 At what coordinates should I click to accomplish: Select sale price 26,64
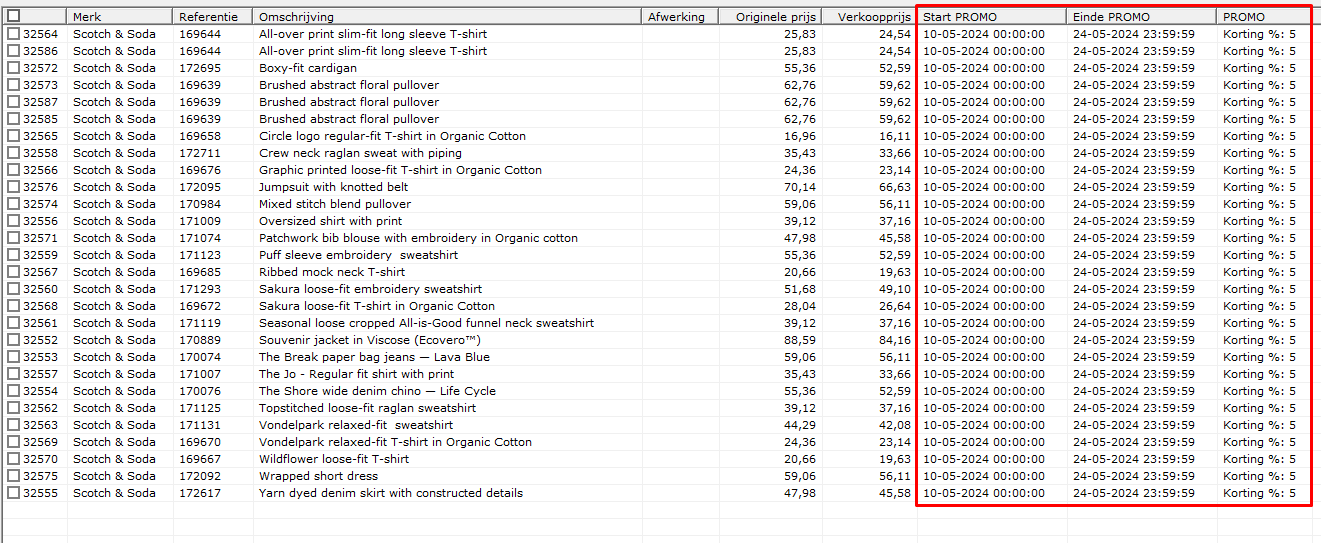point(895,306)
